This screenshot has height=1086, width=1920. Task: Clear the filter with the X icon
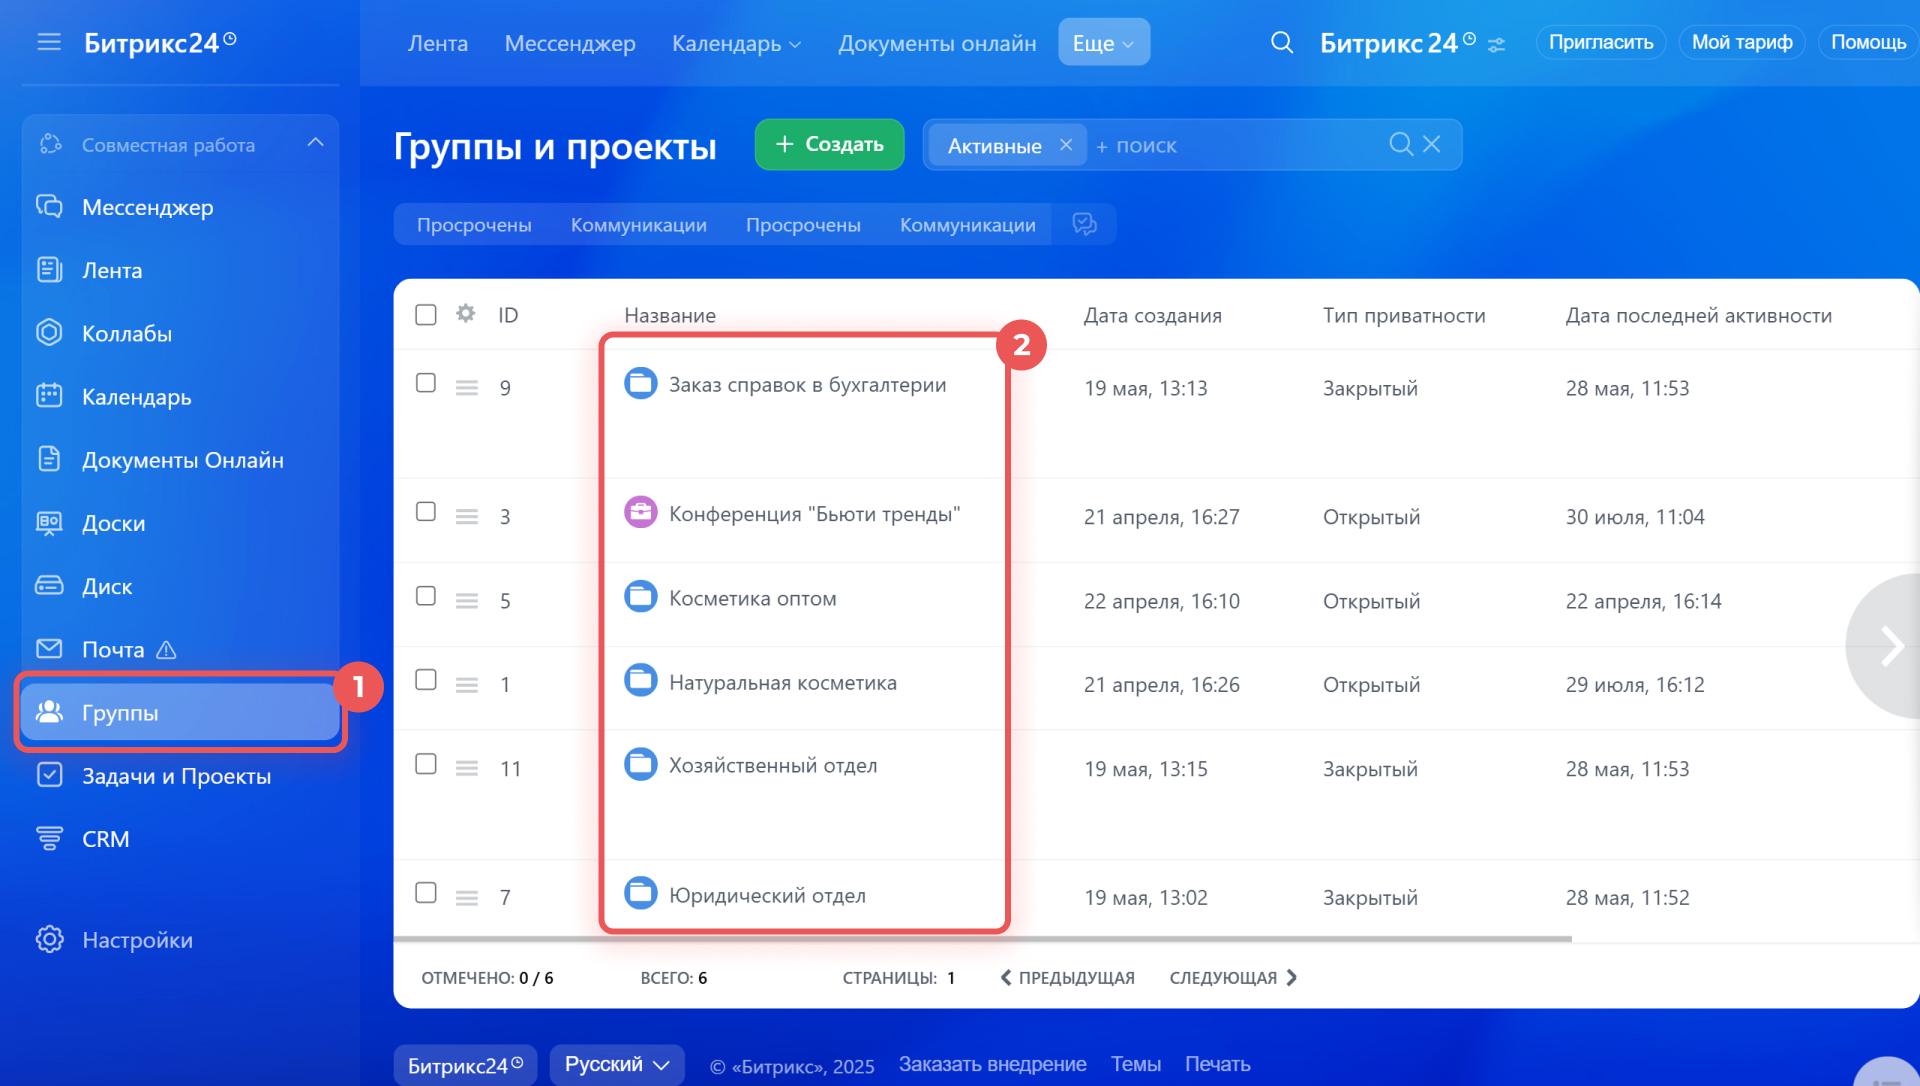coord(1432,144)
